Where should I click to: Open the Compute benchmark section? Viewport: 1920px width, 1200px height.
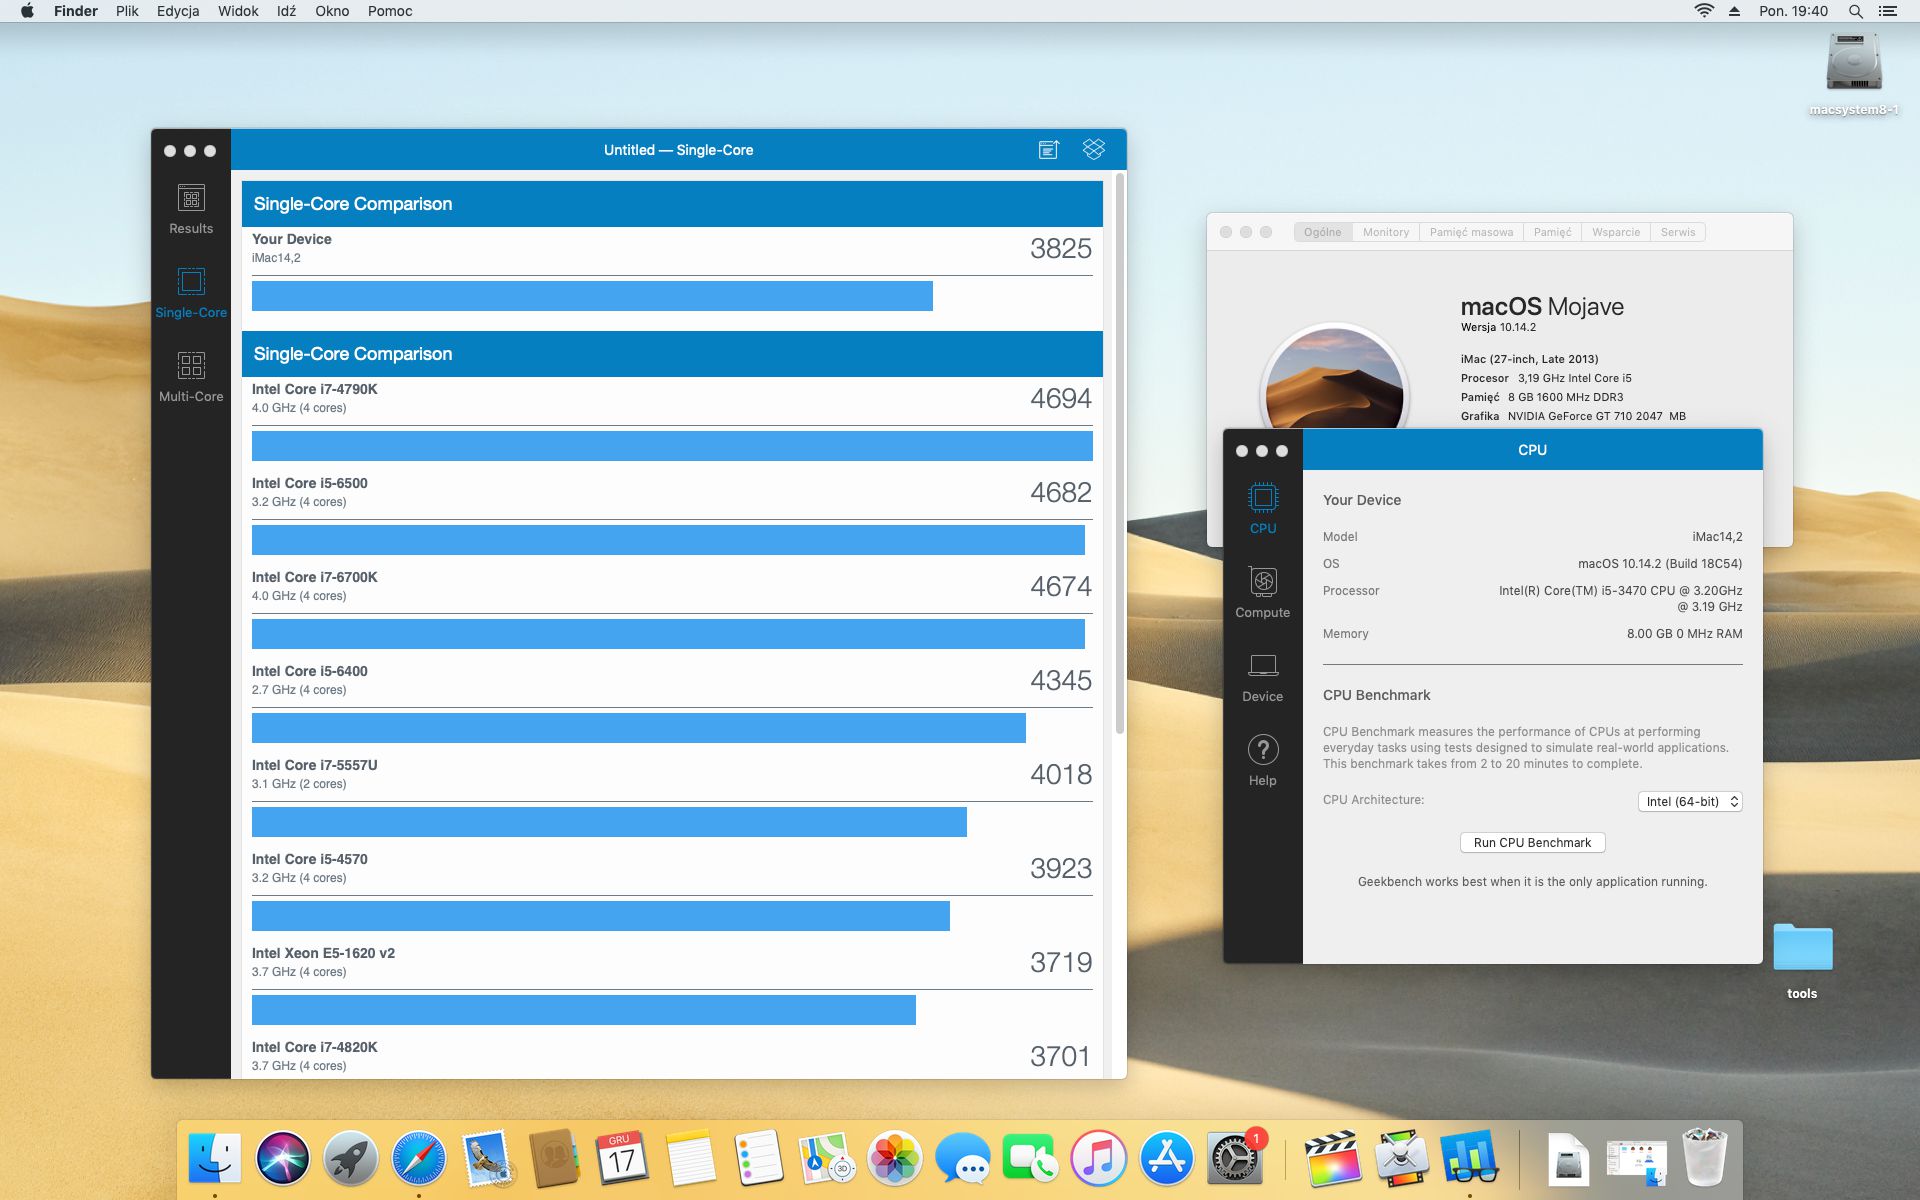tap(1262, 592)
